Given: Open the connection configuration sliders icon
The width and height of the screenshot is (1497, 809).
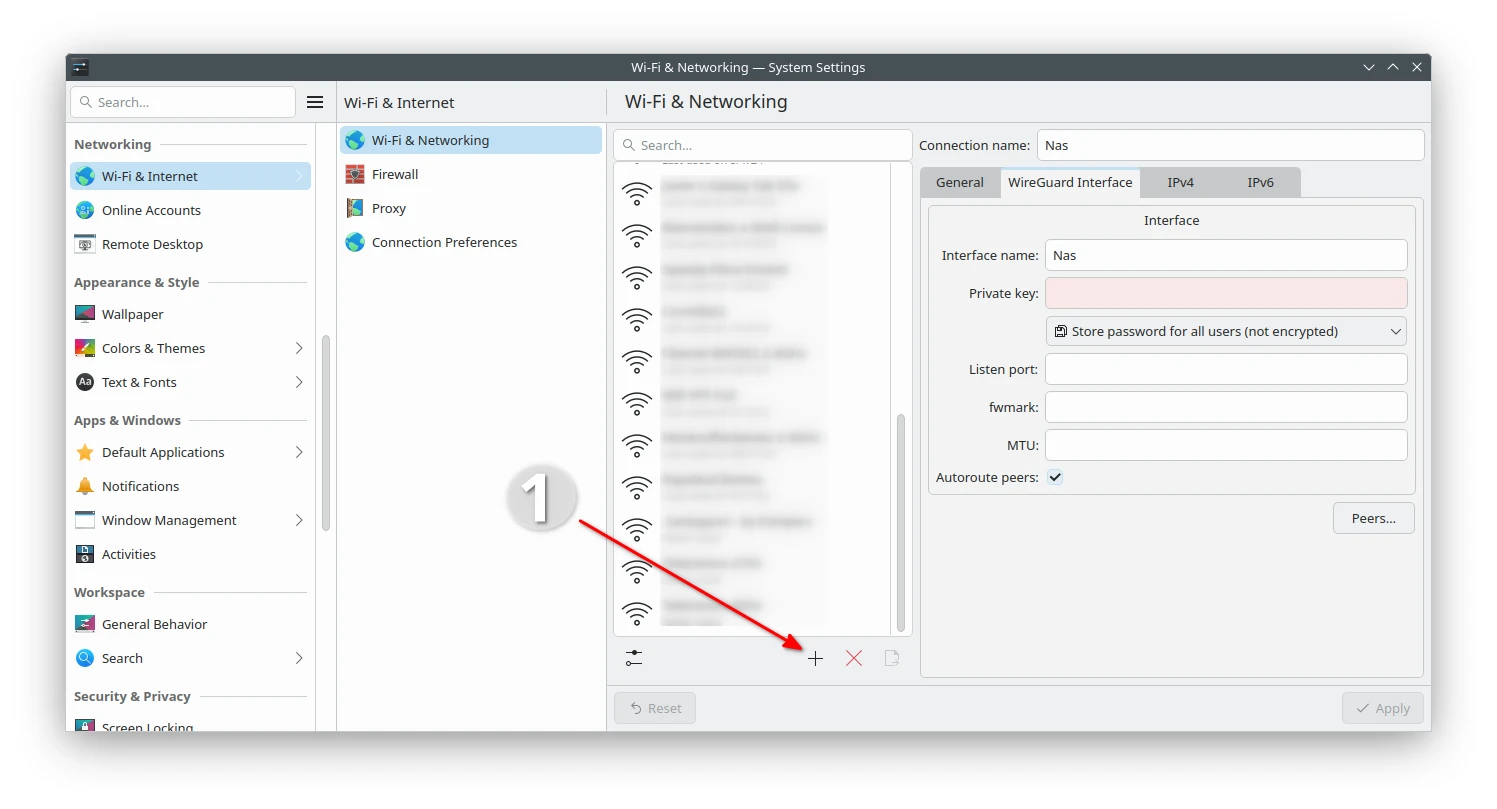Looking at the screenshot, I should [634, 658].
